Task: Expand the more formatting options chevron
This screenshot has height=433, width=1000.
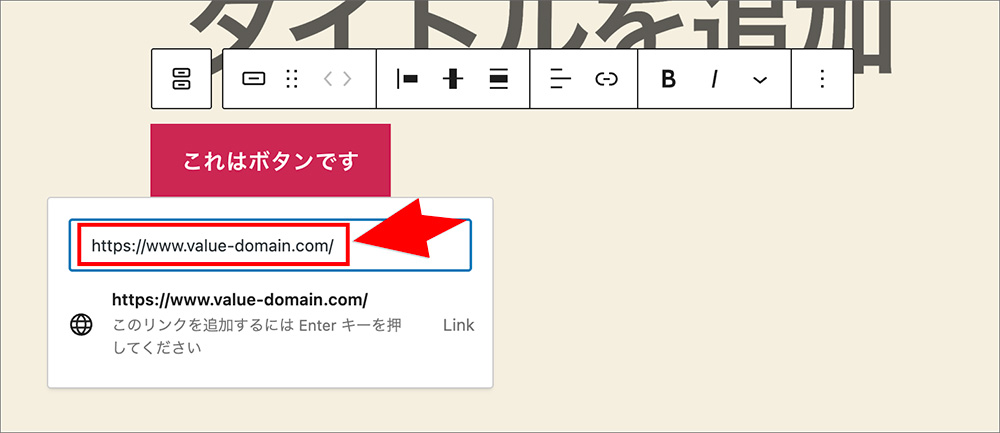Action: click(760, 79)
